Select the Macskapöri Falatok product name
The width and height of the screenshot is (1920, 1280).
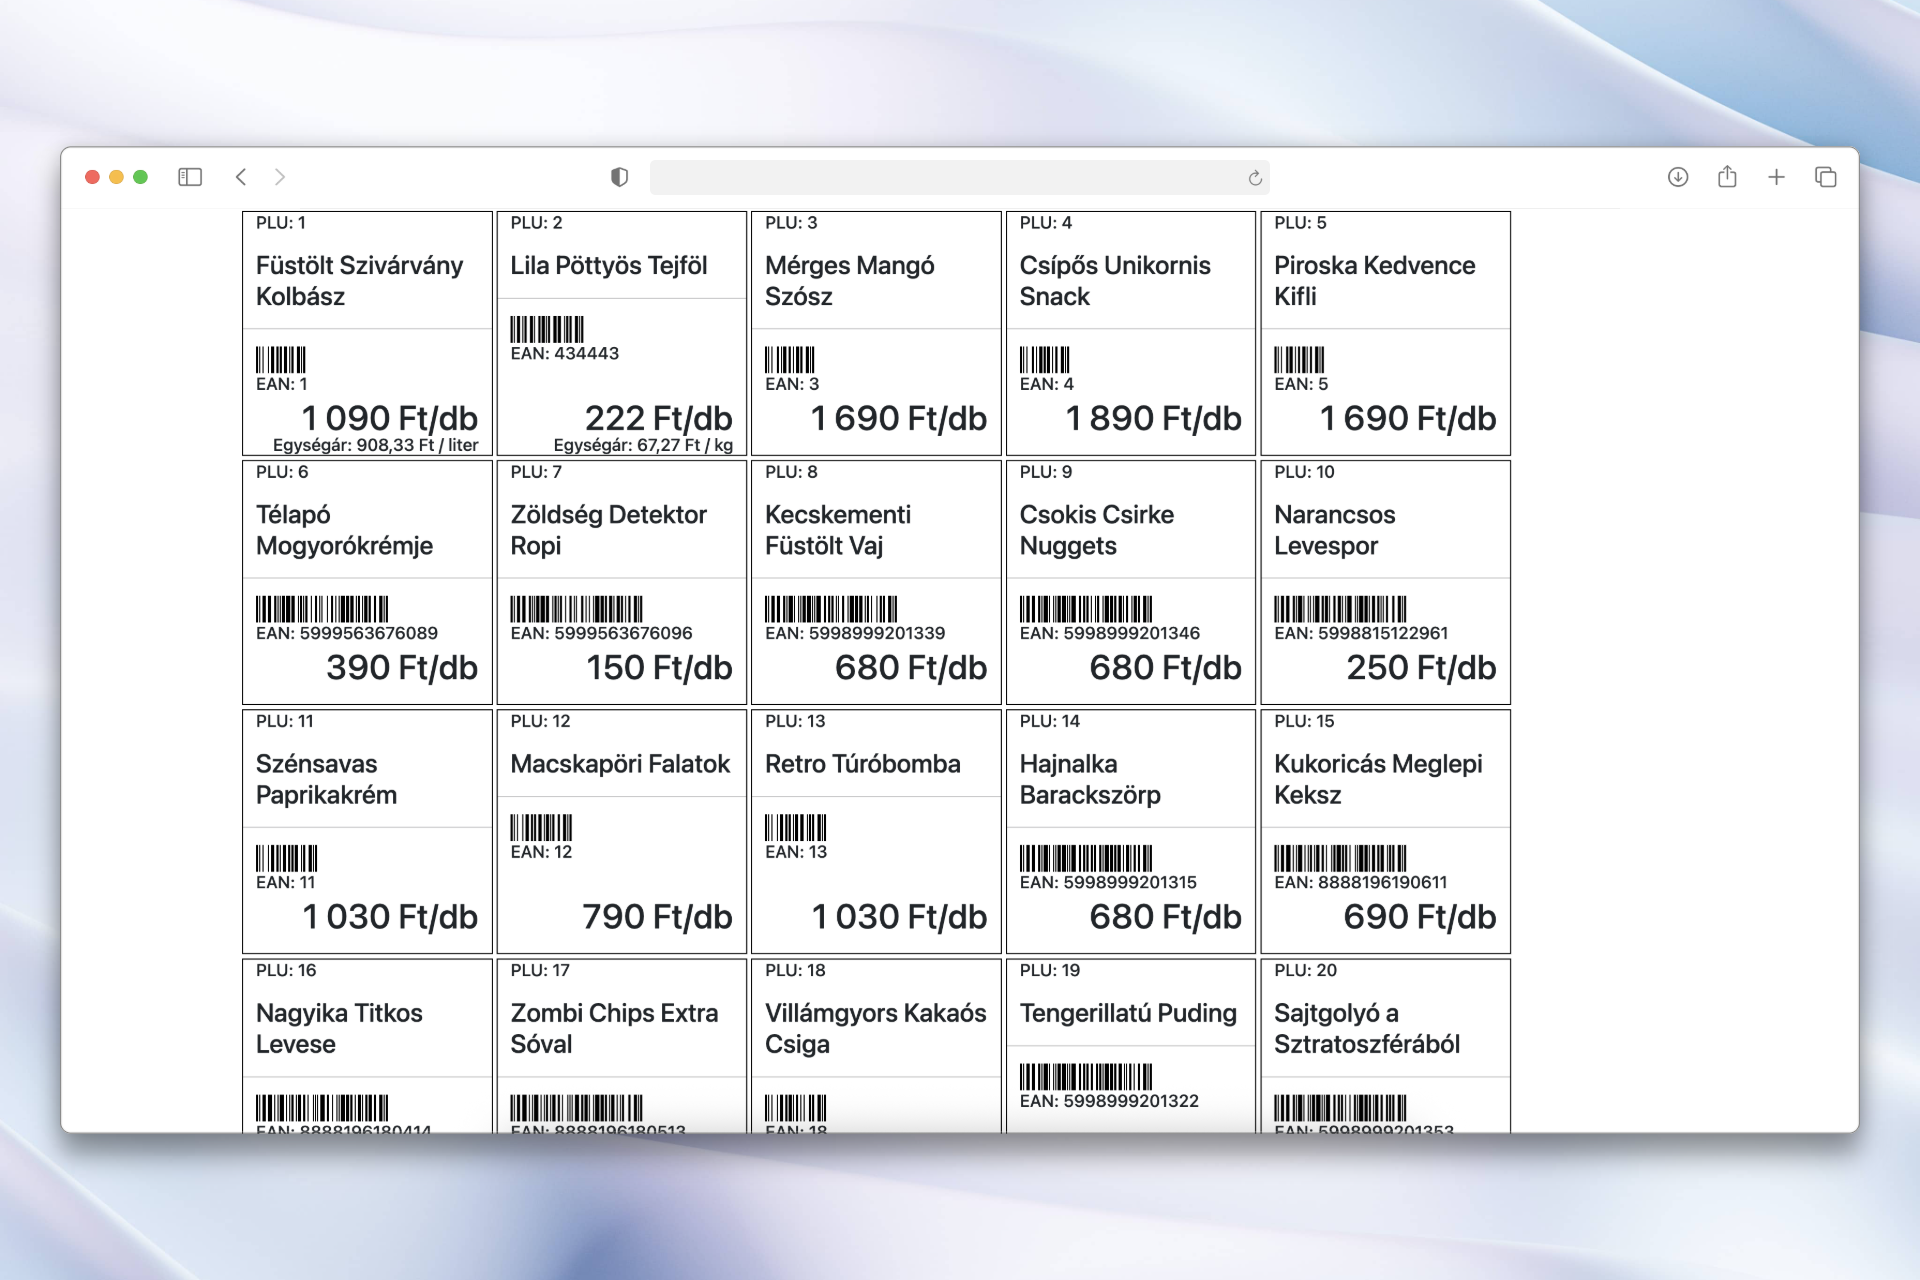pos(620,764)
